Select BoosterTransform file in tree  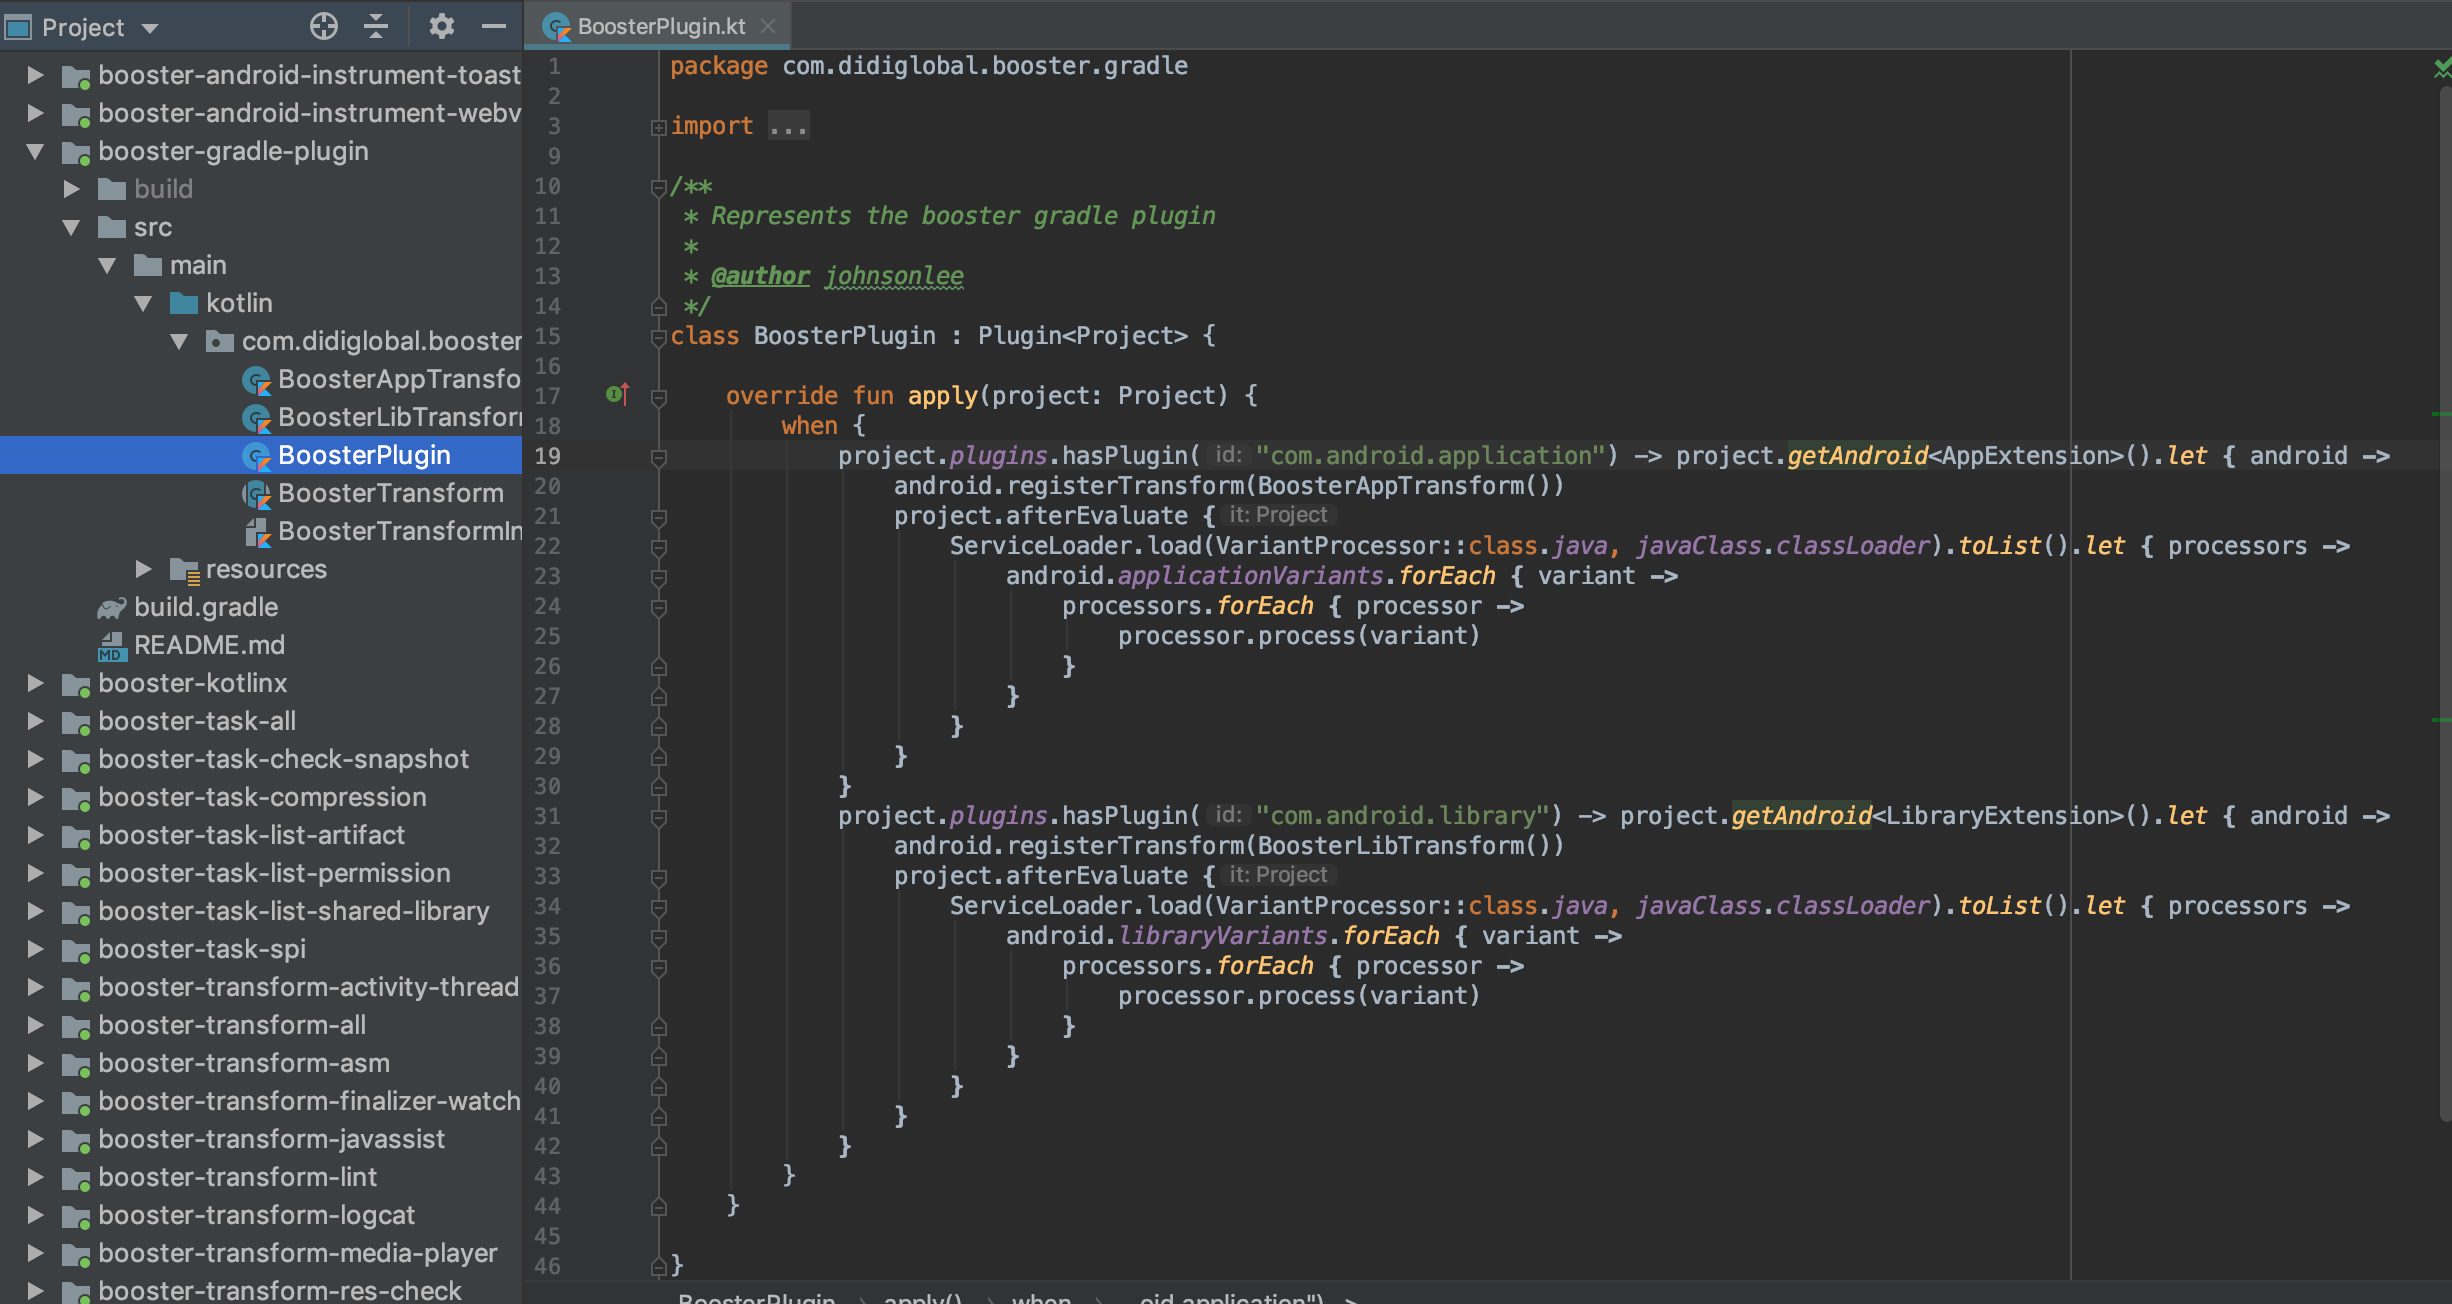coord(390,493)
